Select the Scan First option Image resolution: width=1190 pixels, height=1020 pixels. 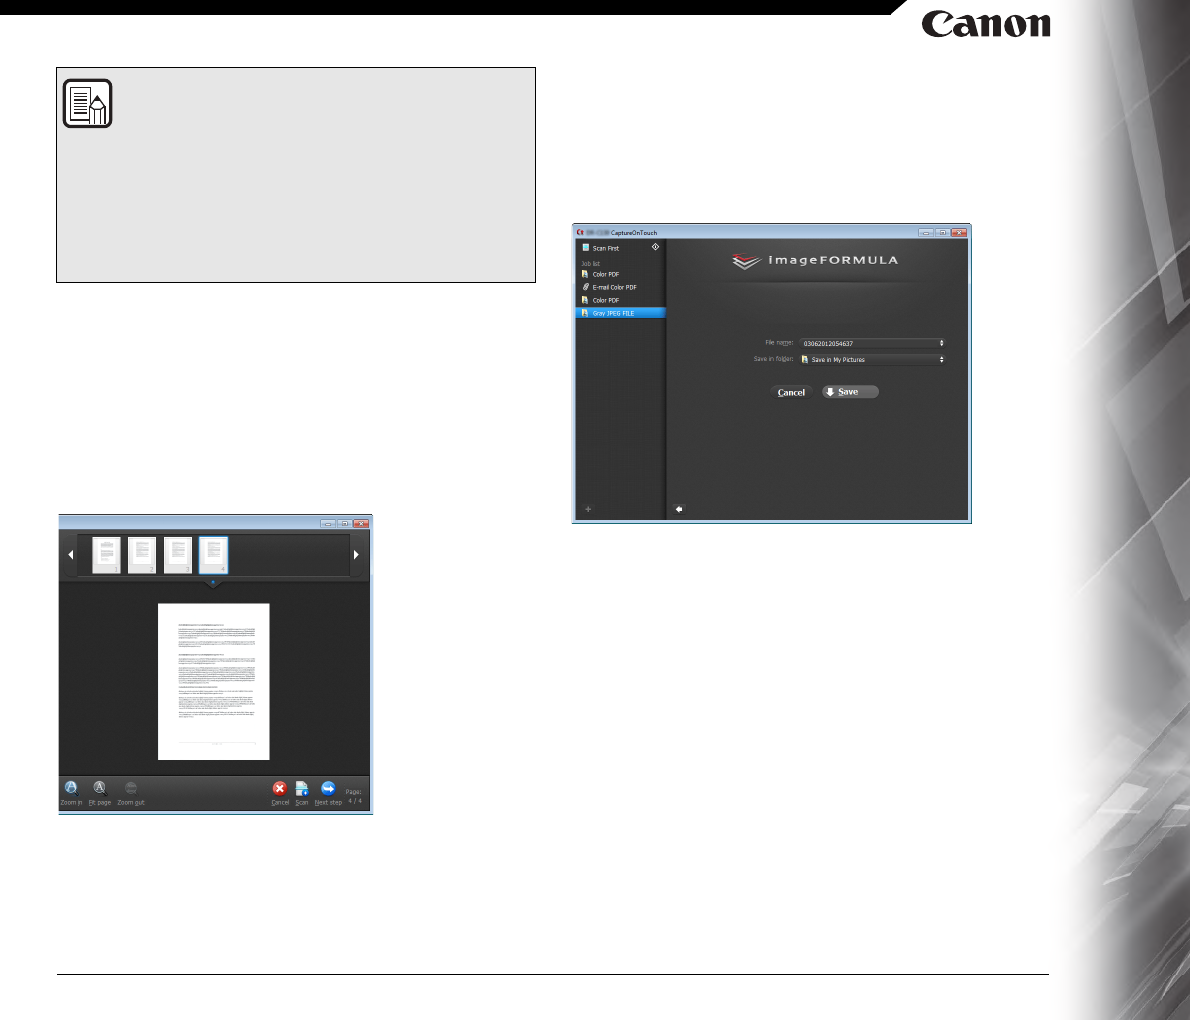tap(606, 248)
